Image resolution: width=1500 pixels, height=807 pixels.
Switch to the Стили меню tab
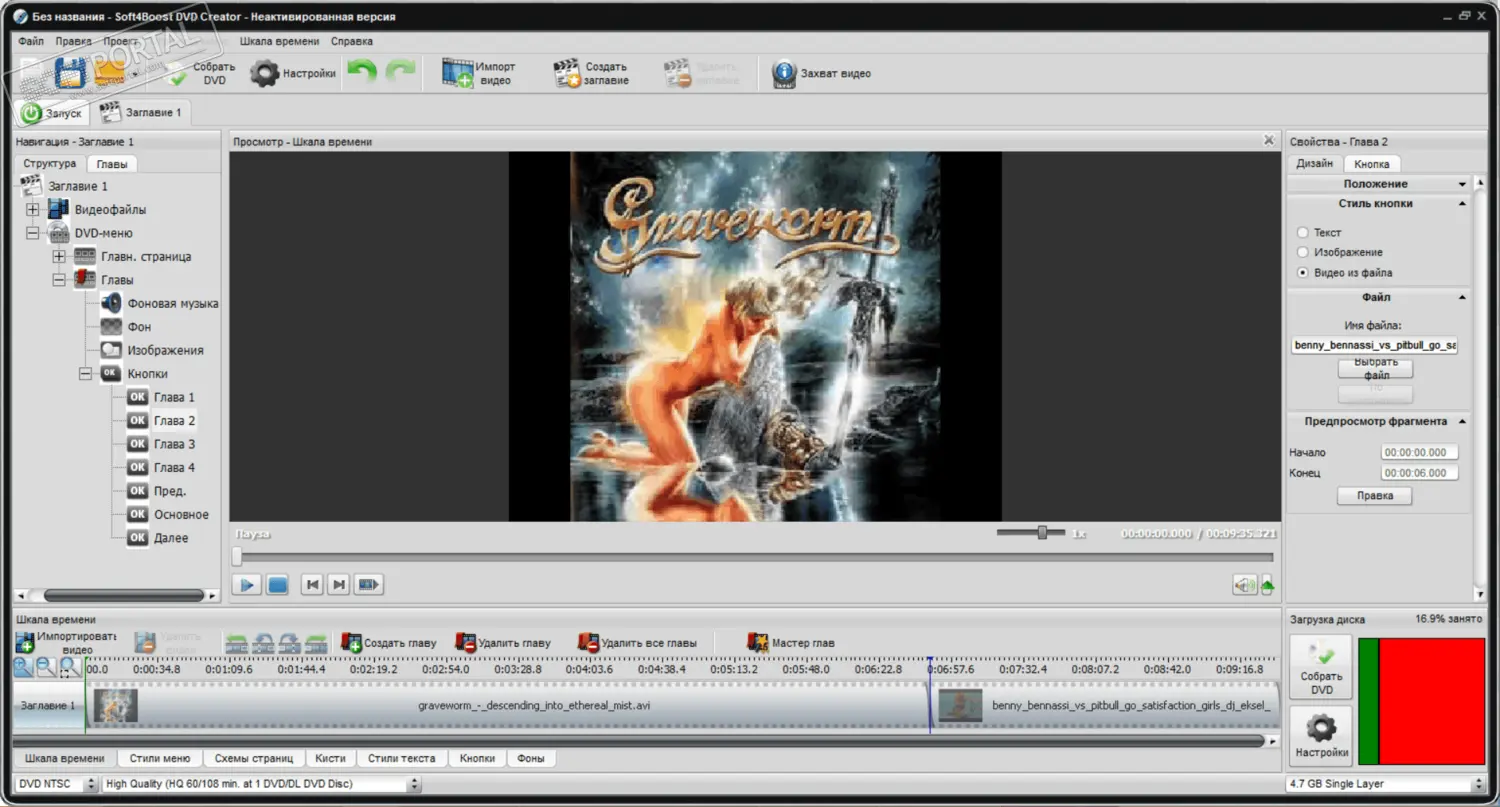point(160,758)
